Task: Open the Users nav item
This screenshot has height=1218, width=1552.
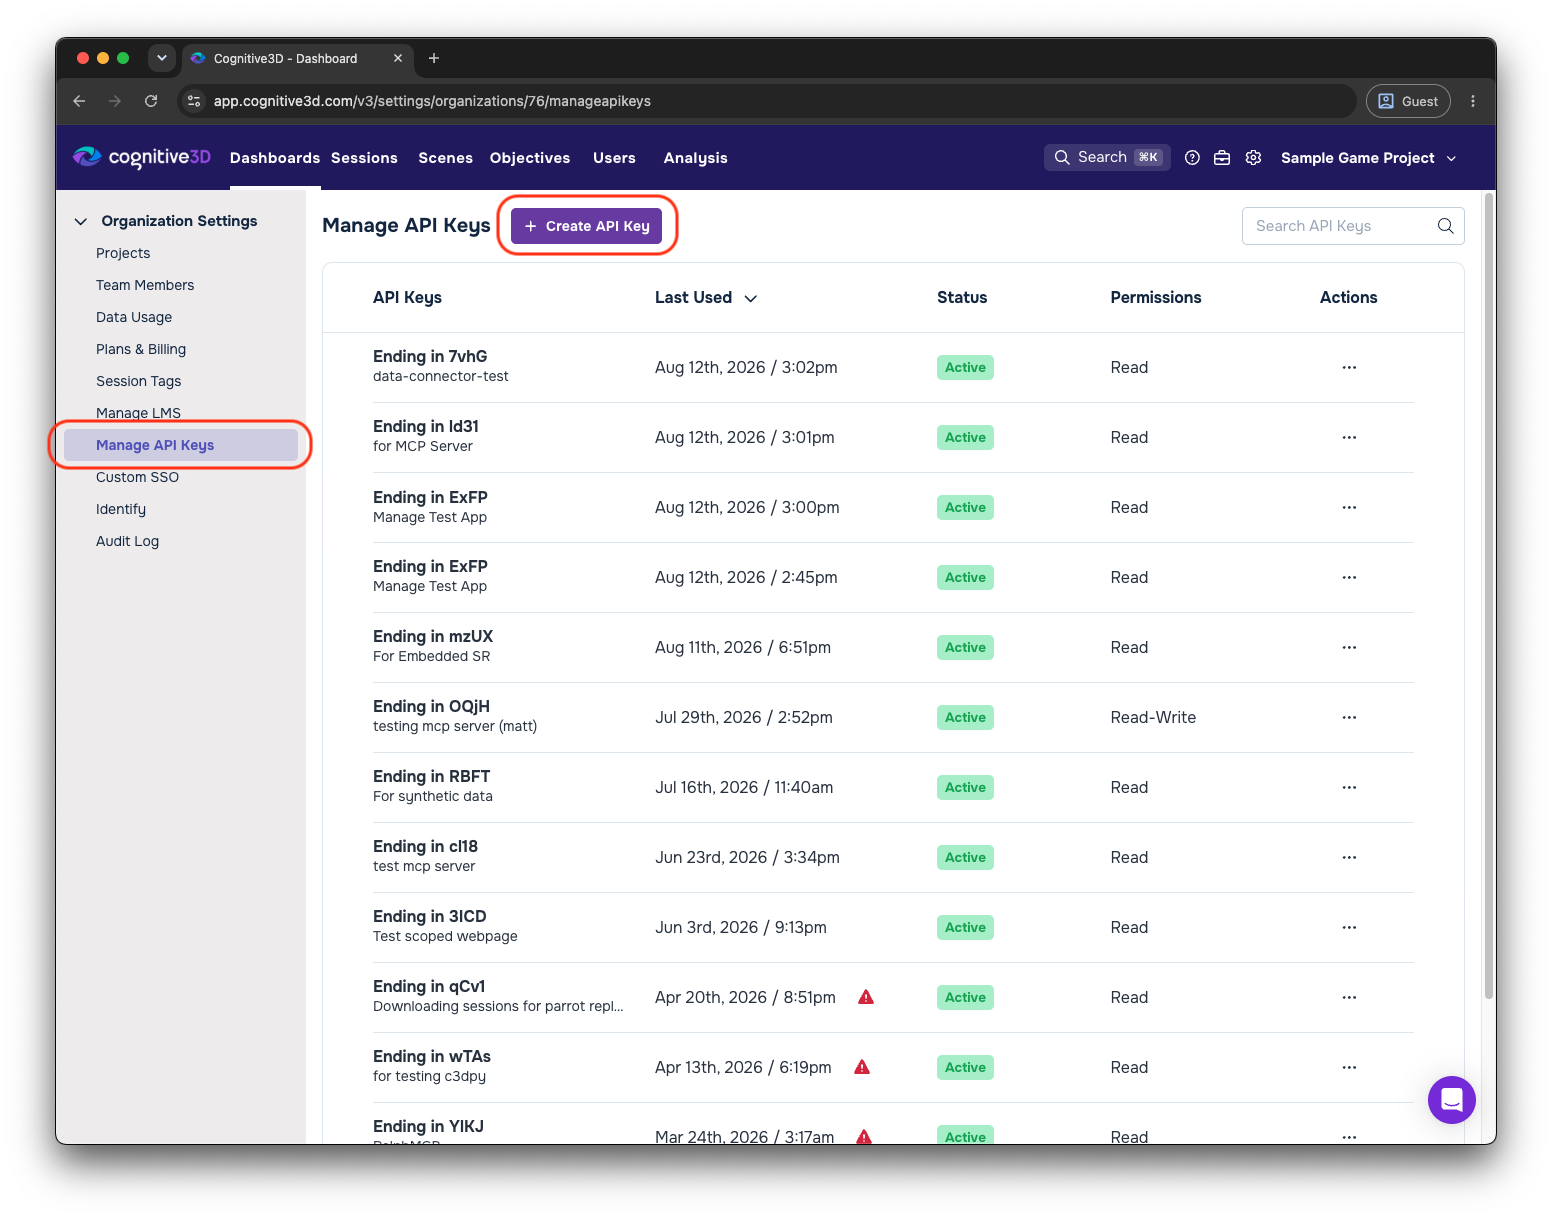Action: 614,158
